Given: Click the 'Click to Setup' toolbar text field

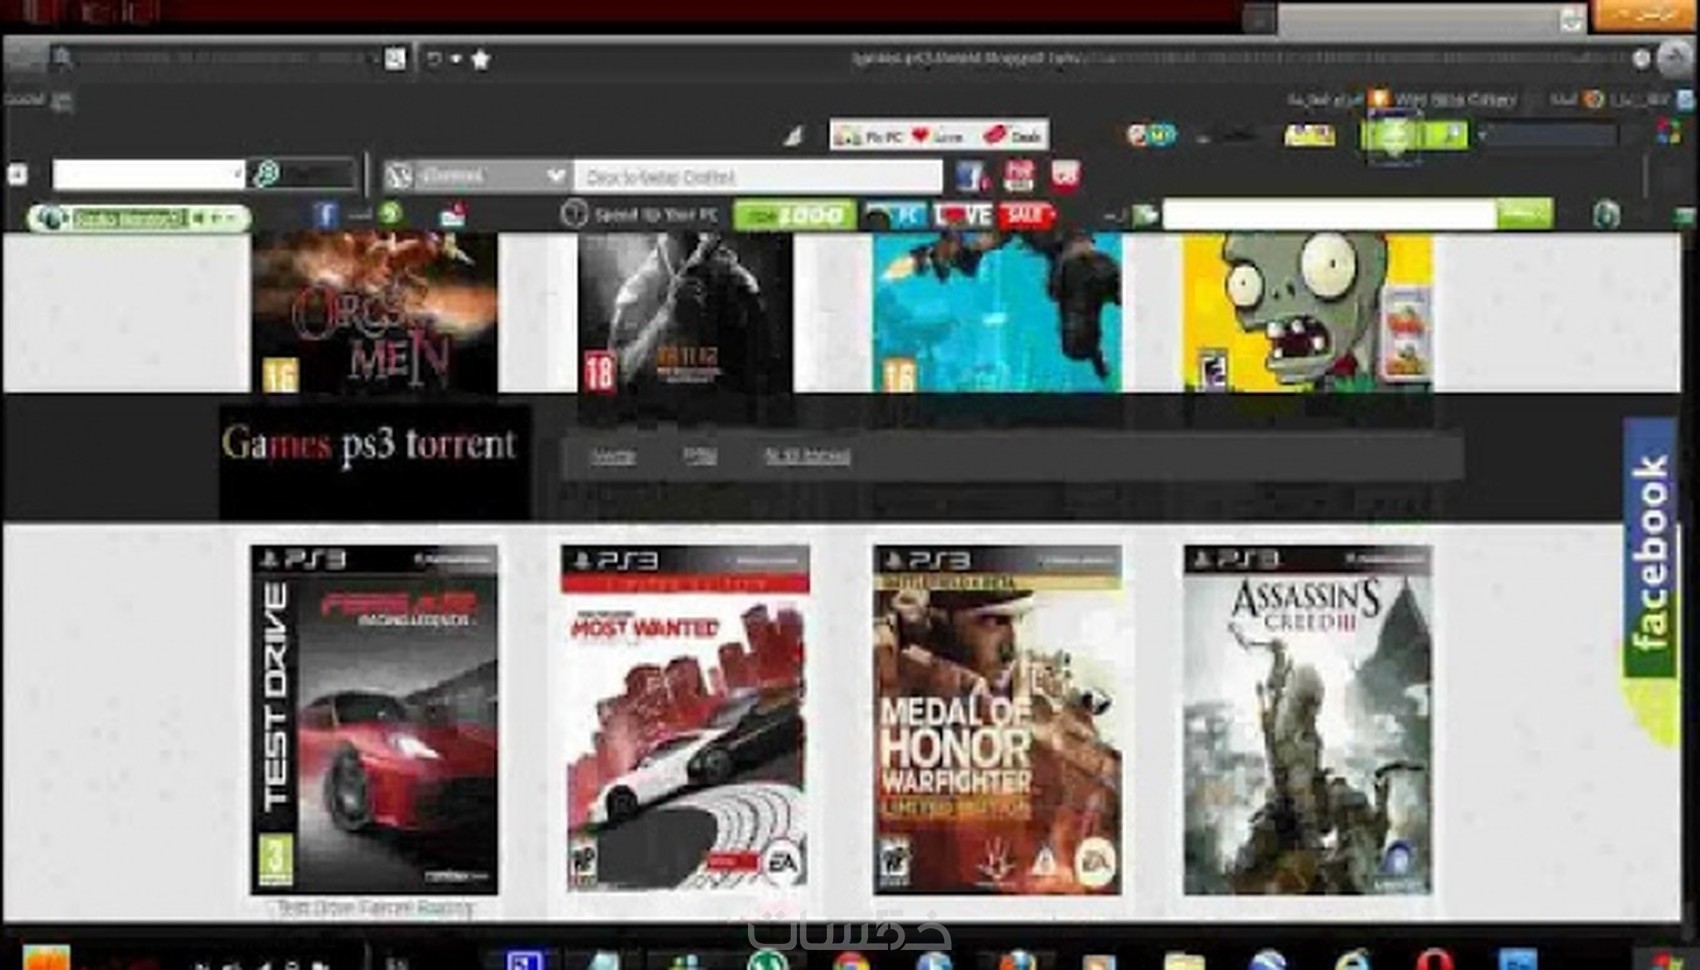Looking at the screenshot, I should [758, 177].
